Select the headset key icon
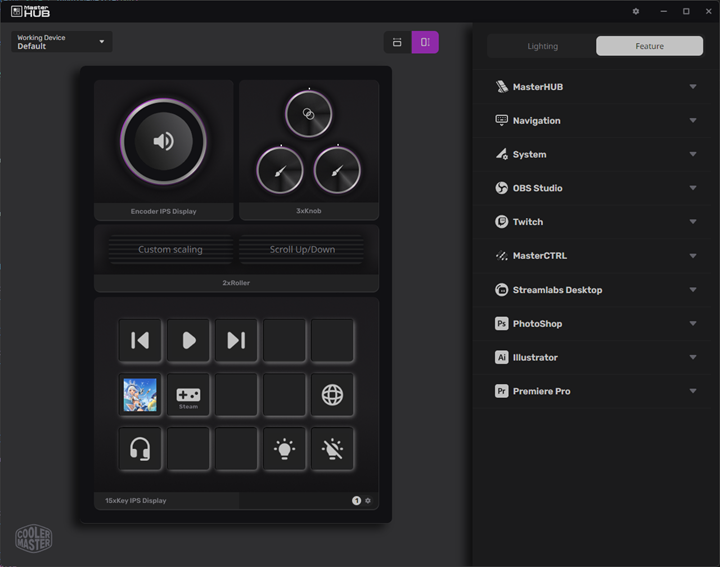This screenshot has width=720, height=567. 140,449
